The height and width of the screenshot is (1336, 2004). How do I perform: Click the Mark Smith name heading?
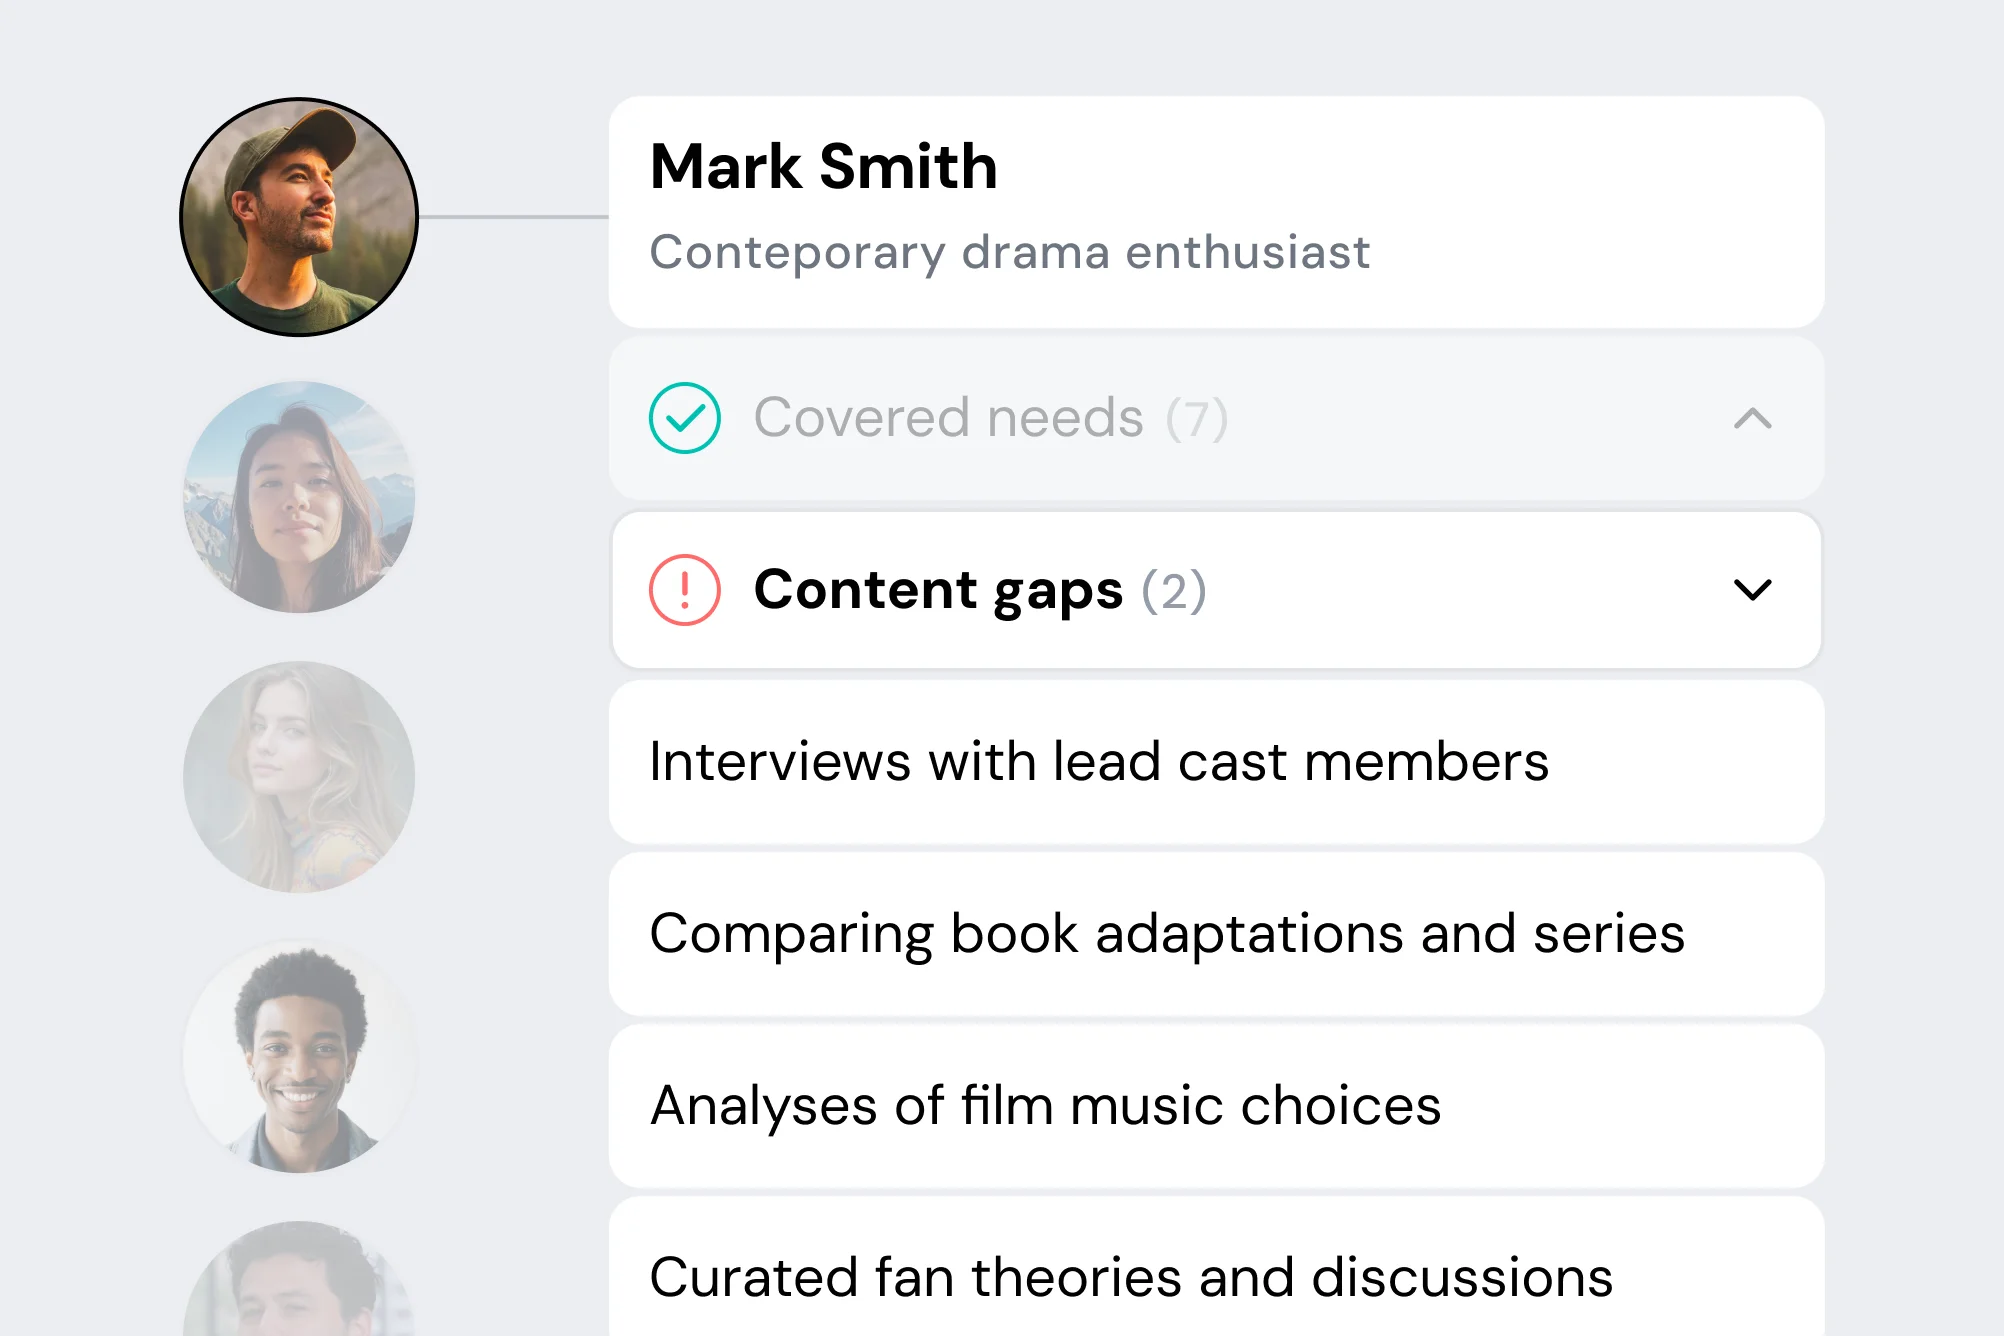pyautogui.click(x=824, y=166)
